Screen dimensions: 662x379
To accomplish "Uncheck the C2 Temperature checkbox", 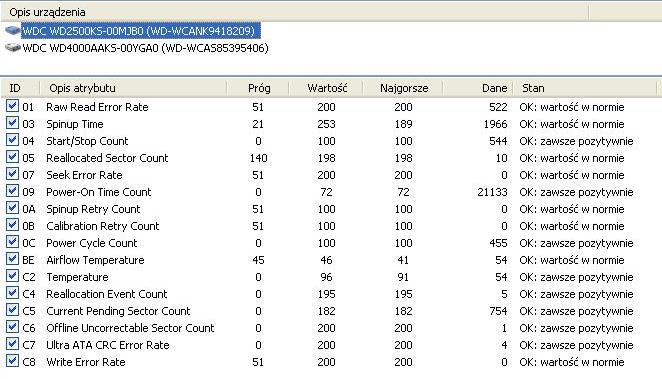I will pos(12,276).
